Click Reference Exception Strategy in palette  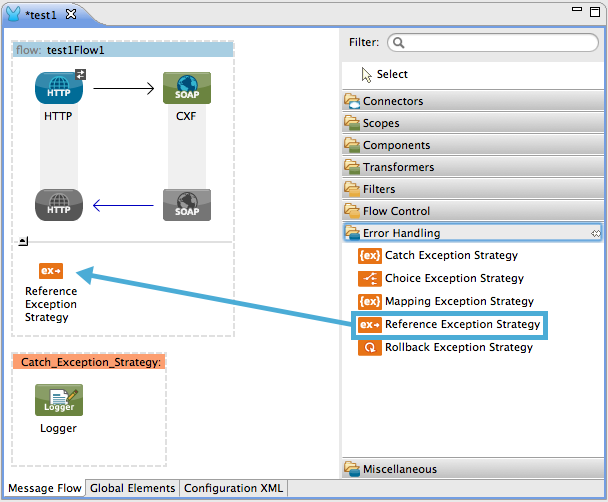pos(461,324)
